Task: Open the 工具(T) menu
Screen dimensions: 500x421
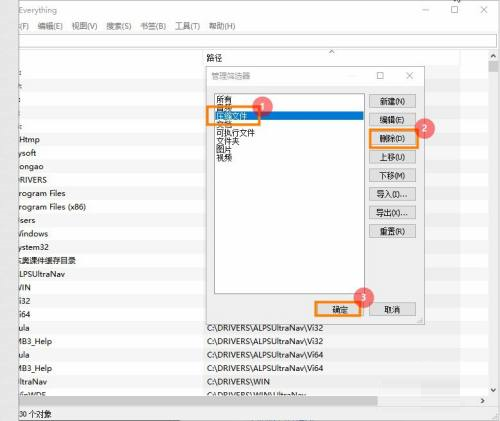Action: coord(187,26)
